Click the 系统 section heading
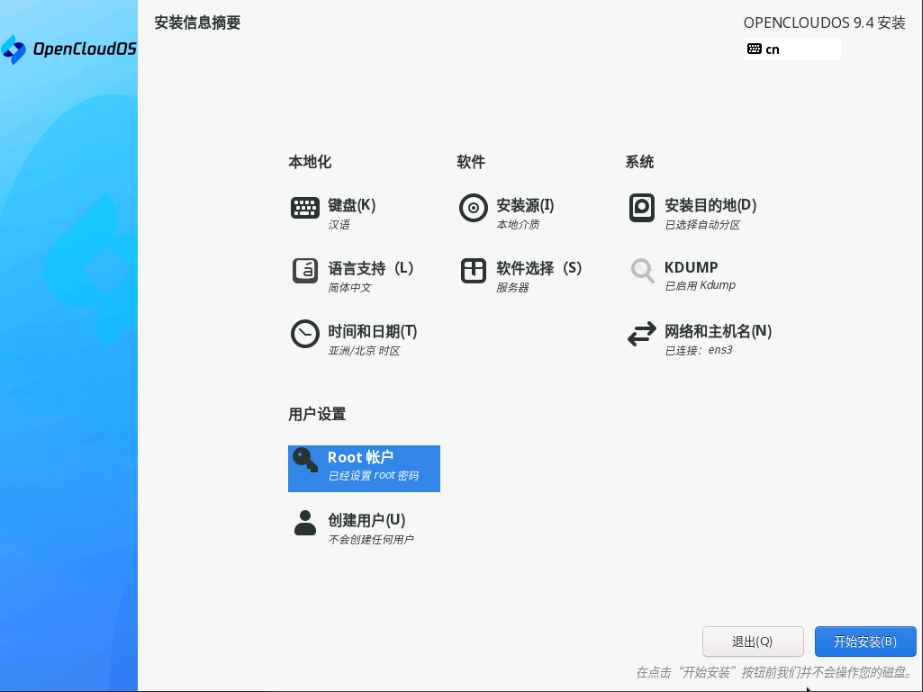The height and width of the screenshot is (692, 923). click(639, 162)
